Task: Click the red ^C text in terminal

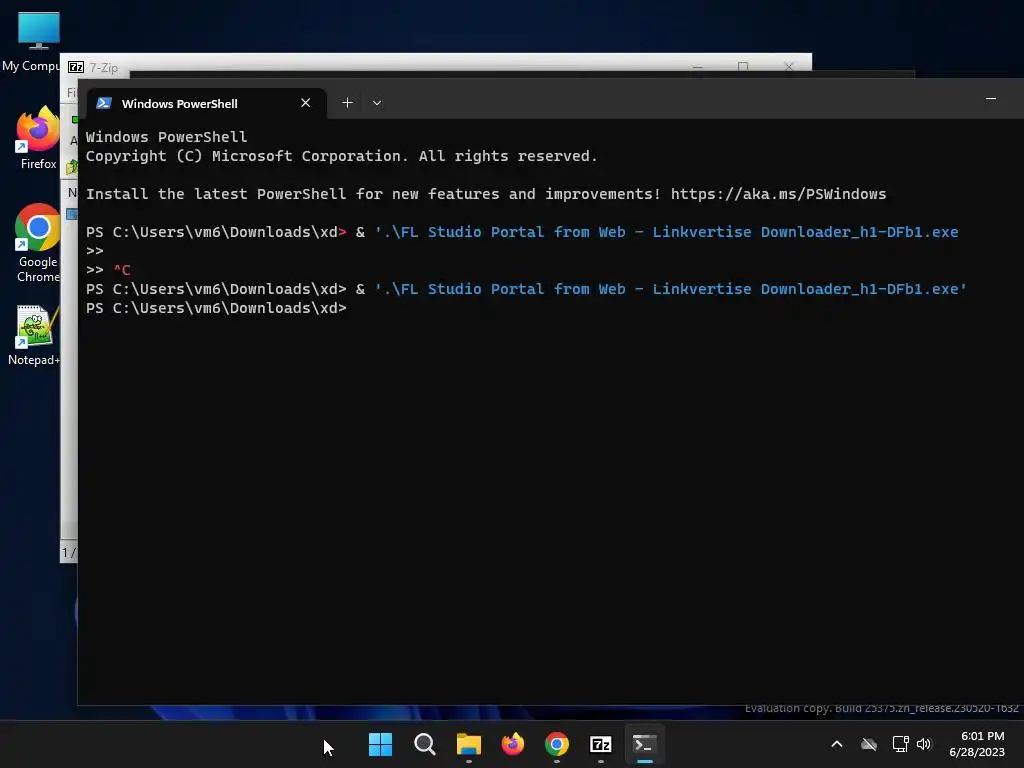Action: 122,270
